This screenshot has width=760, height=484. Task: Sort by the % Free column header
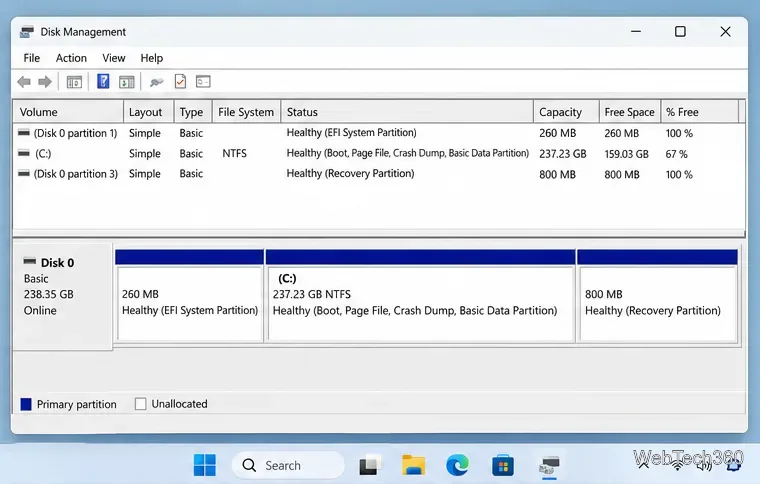click(x=699, y=112)
